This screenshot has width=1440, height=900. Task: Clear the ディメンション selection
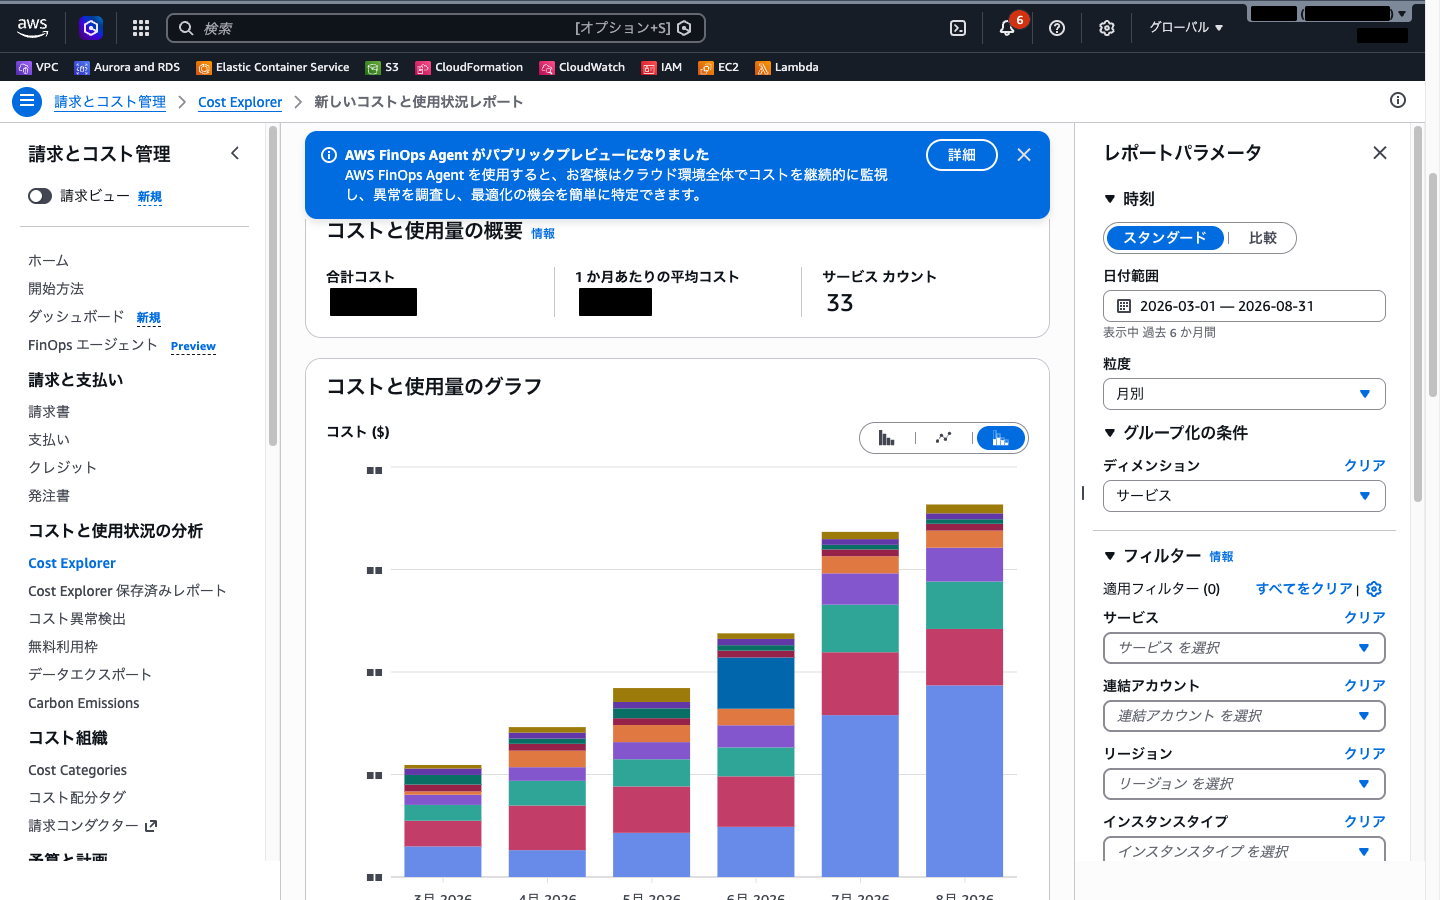pyautogui.click(x=1365, y=466)
